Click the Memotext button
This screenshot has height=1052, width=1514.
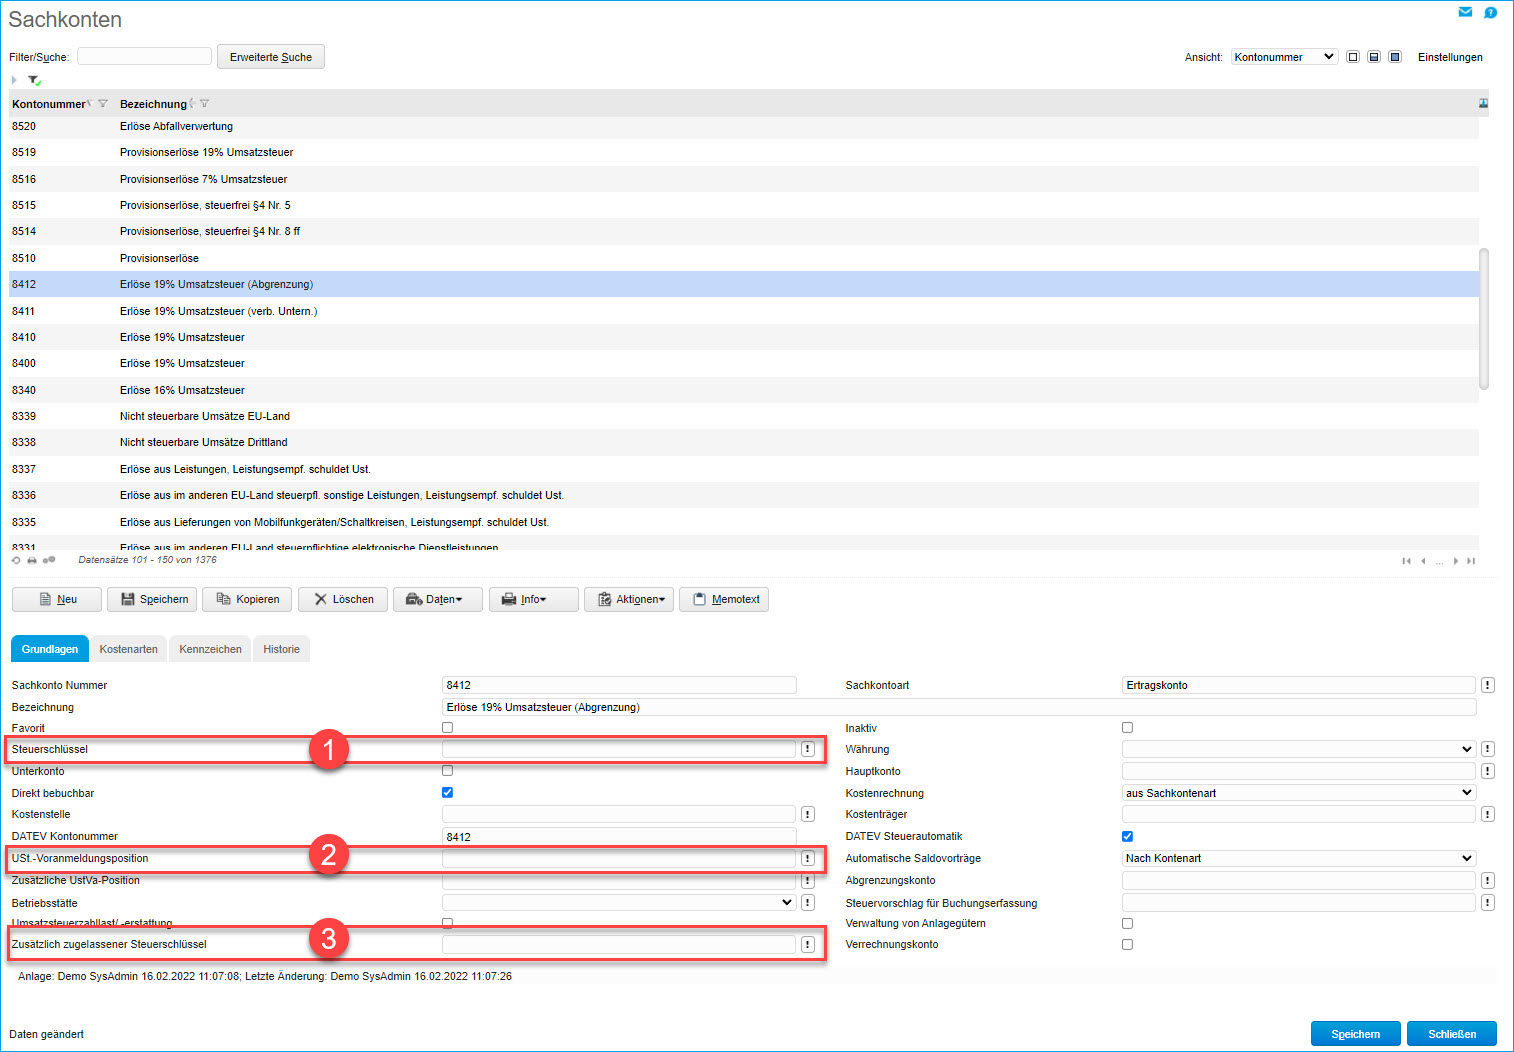(x=724, y=599)
